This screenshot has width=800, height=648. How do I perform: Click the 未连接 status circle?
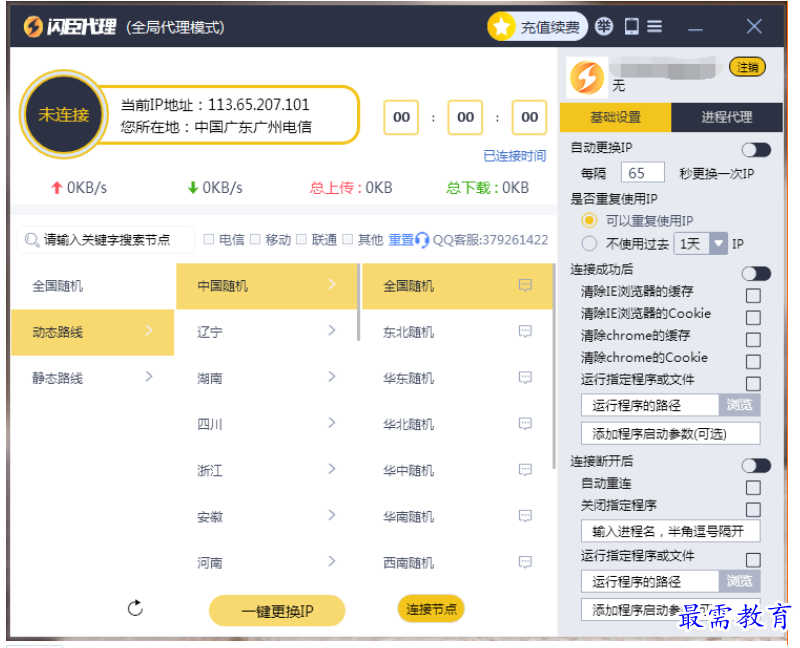pyautogui.click(x=64, y=114)
